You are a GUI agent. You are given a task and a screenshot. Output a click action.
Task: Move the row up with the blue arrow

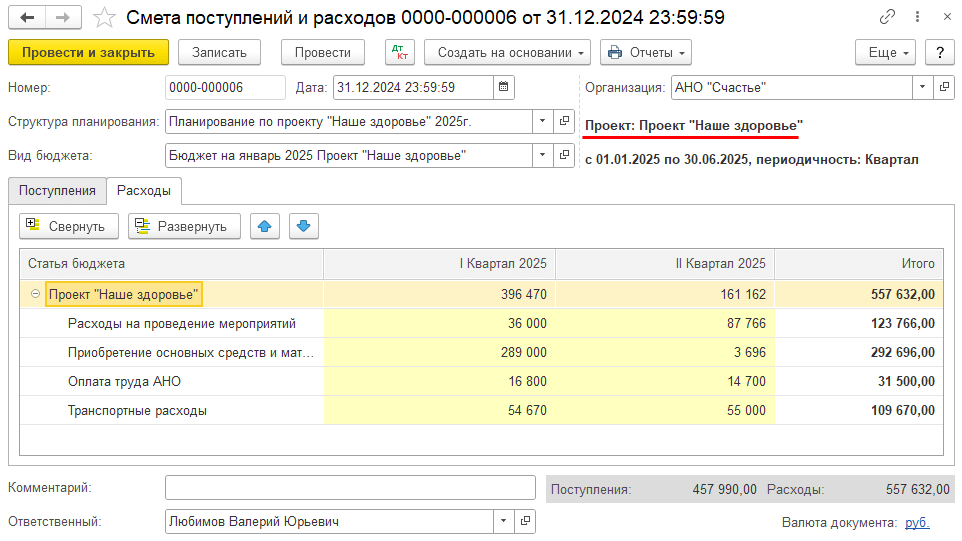coord(265,226)
